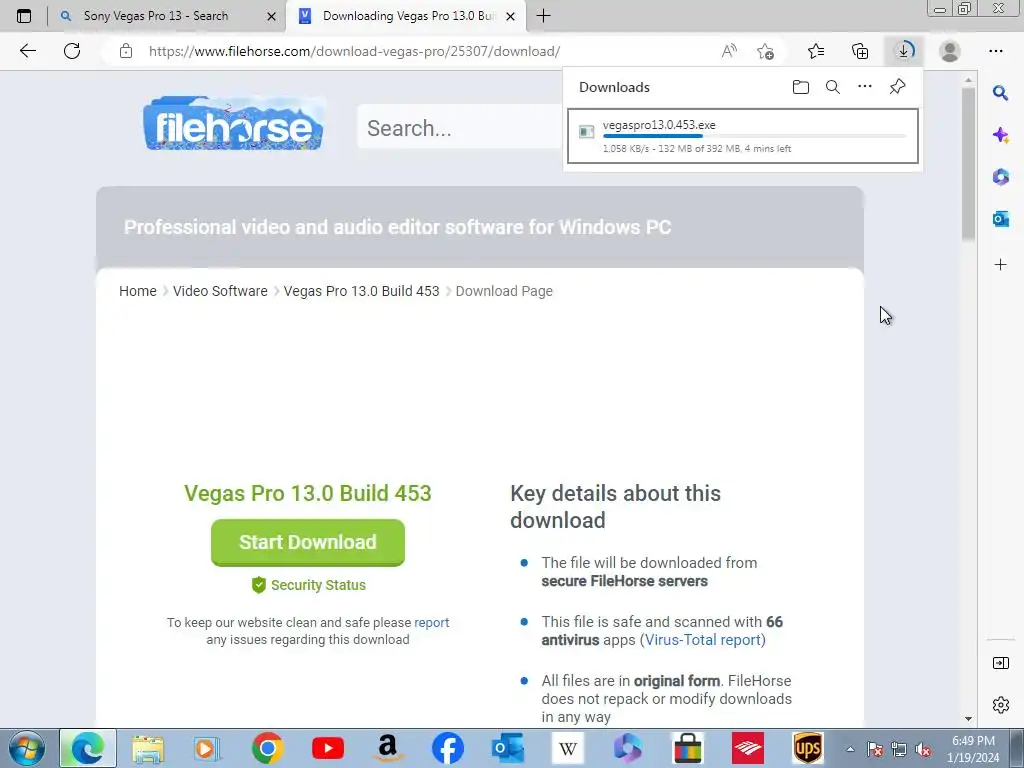Open YouTube from the taskbar
This screenshot has width=1024, height=768.
pos(328,748)
